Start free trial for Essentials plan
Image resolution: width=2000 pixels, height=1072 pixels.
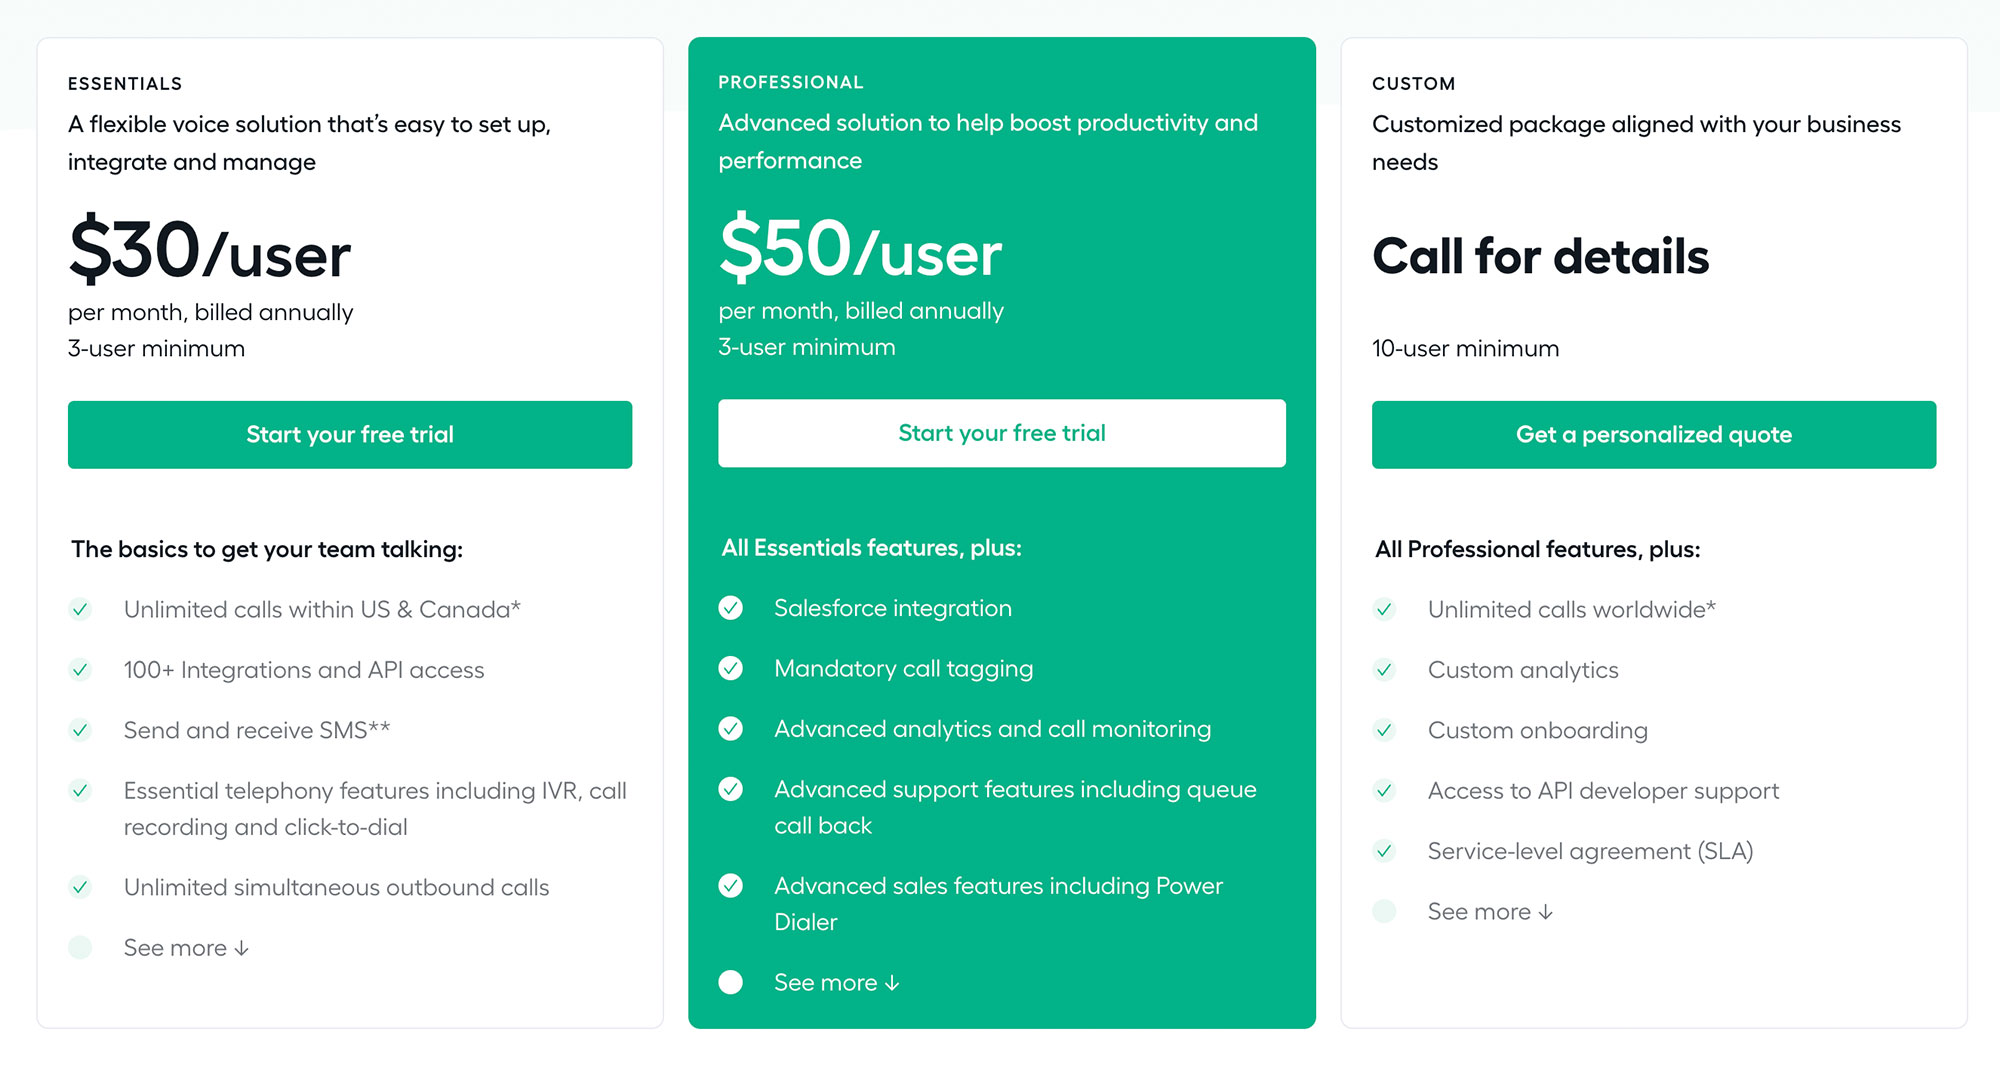[350, 435]
